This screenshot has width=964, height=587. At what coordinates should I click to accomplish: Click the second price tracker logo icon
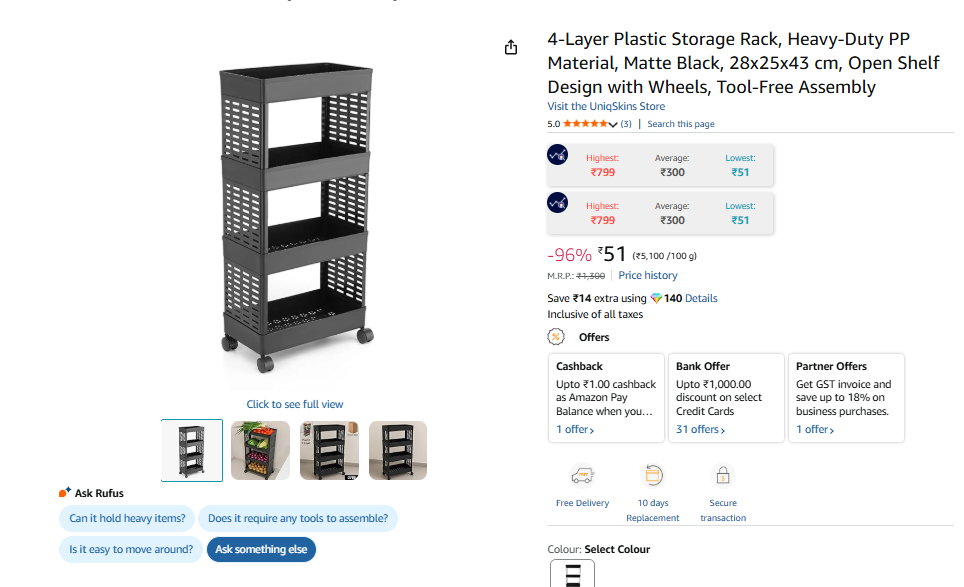pos(558,203)
